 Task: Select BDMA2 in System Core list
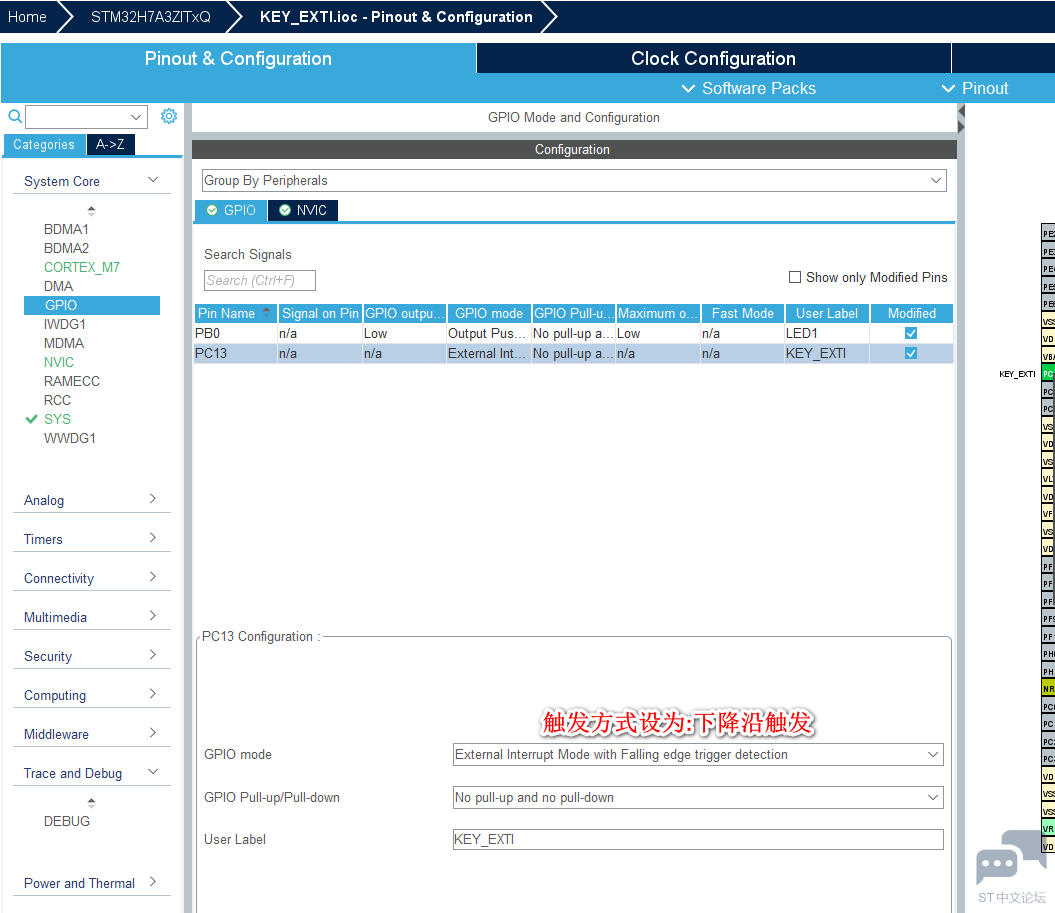point(67,248)
